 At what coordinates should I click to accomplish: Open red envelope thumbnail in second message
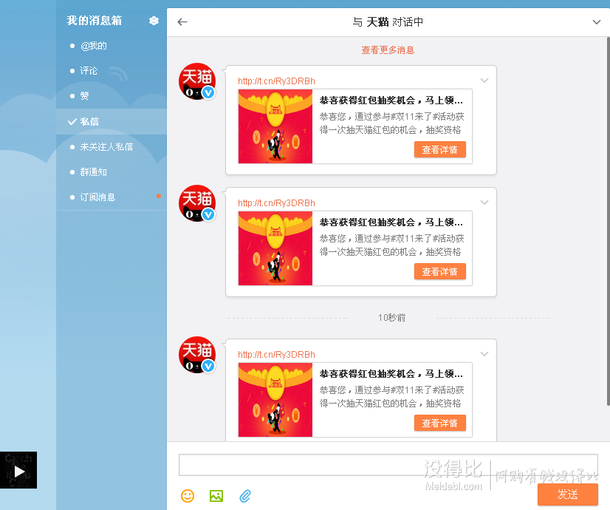[x=275, y=248]
